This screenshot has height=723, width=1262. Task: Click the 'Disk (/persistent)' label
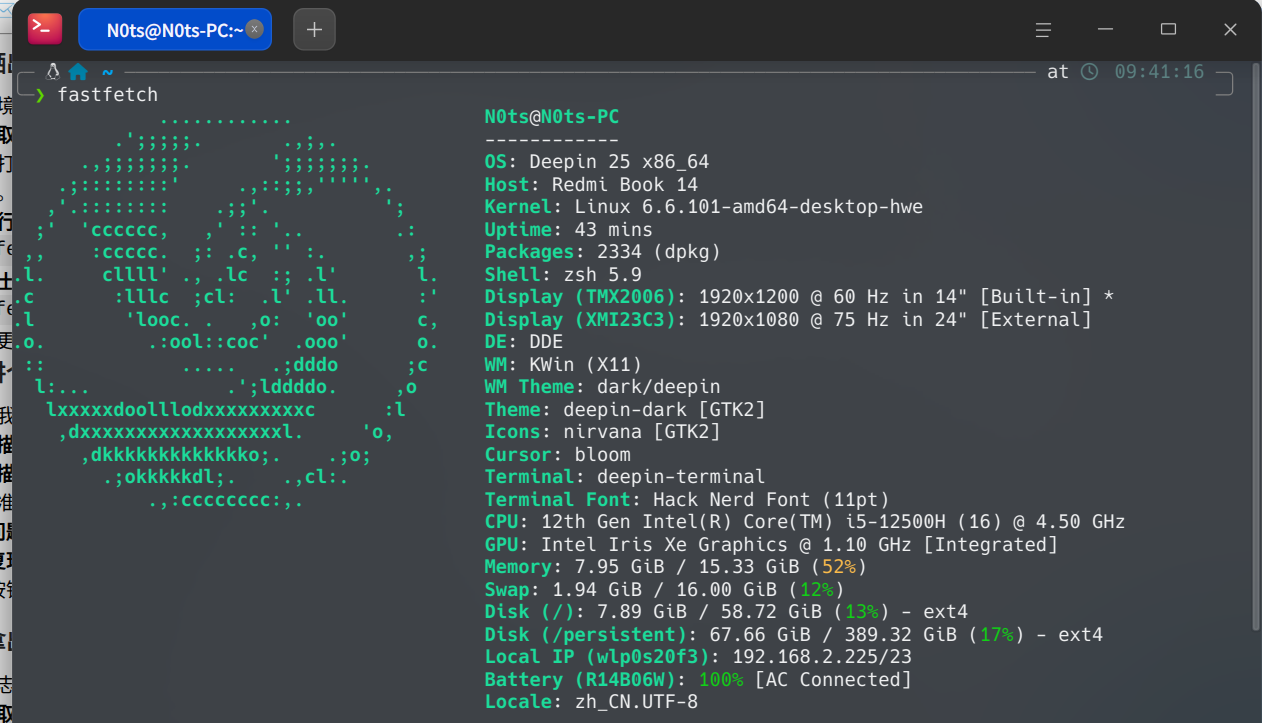point(585,634)
